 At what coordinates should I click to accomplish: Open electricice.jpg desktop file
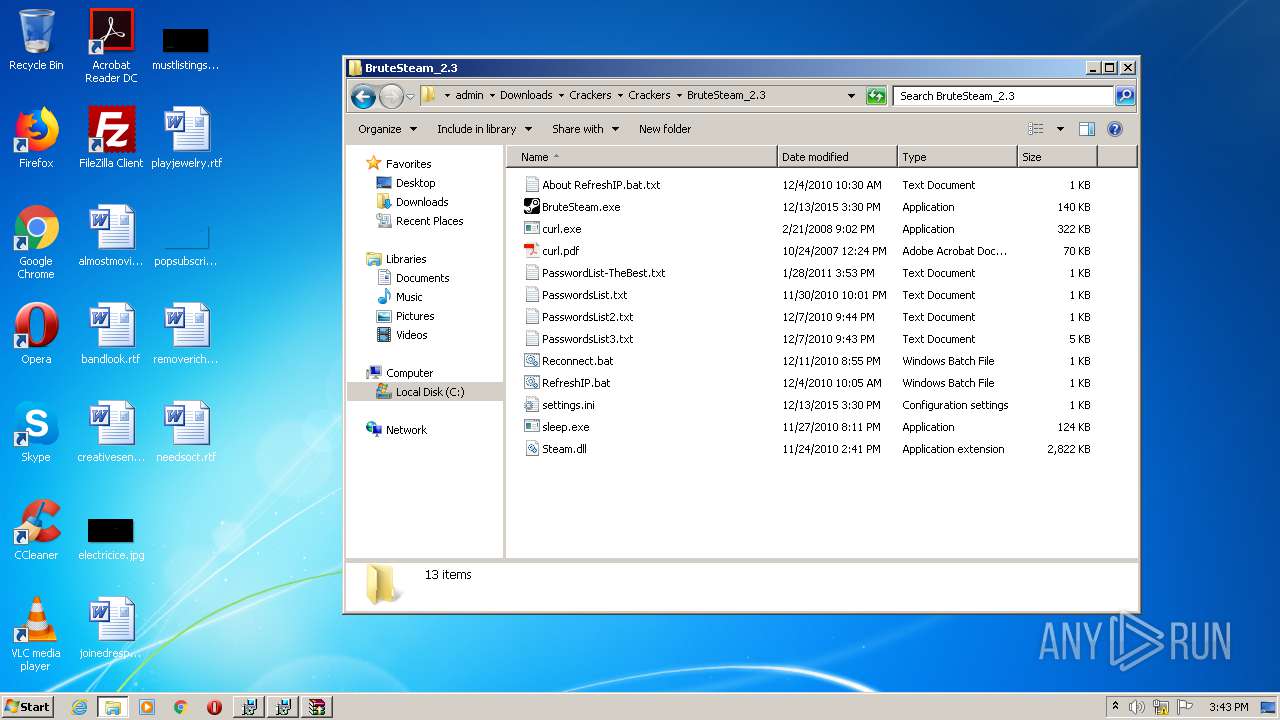(111, 538)
